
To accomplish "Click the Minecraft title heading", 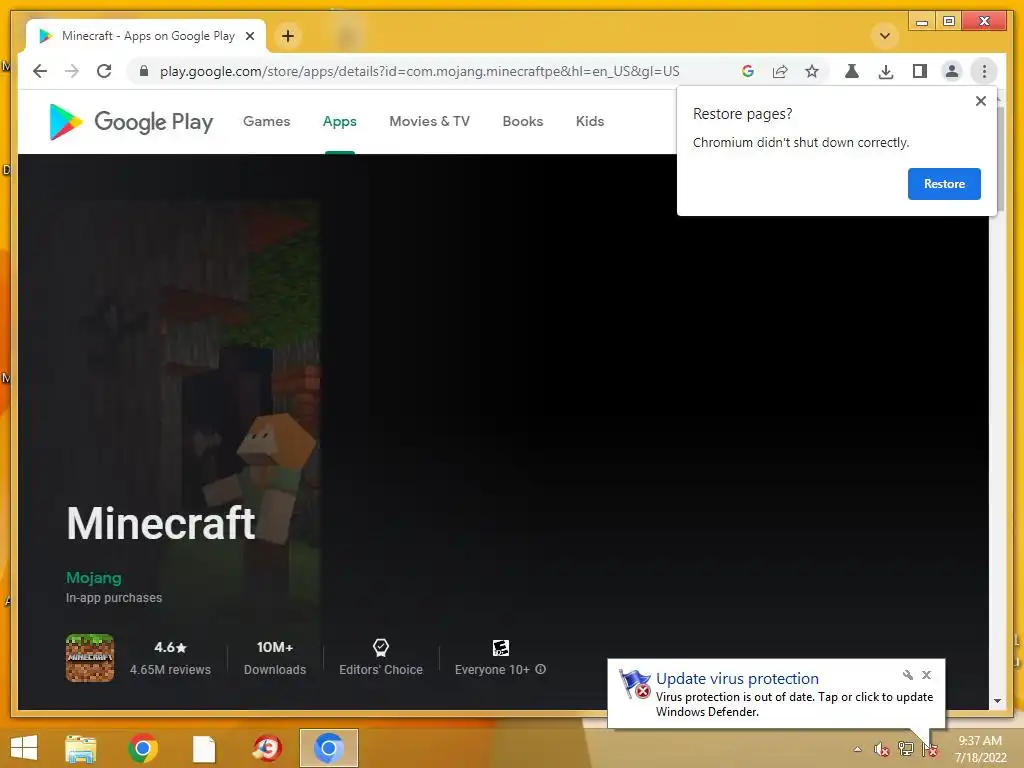I will point(161,523).
